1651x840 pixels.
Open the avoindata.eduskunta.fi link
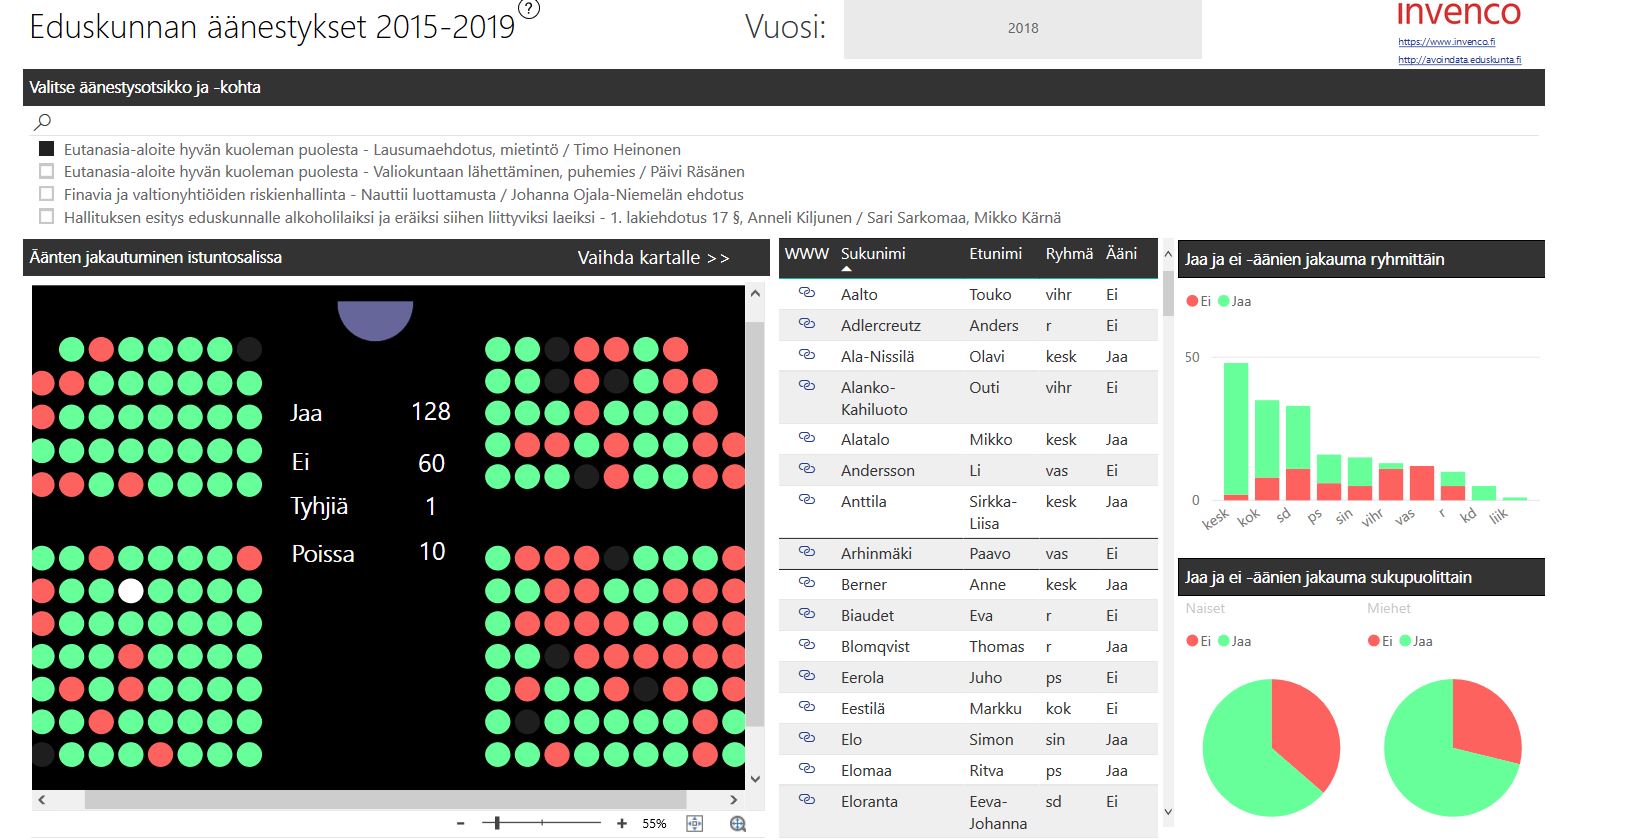[1459, 60]
